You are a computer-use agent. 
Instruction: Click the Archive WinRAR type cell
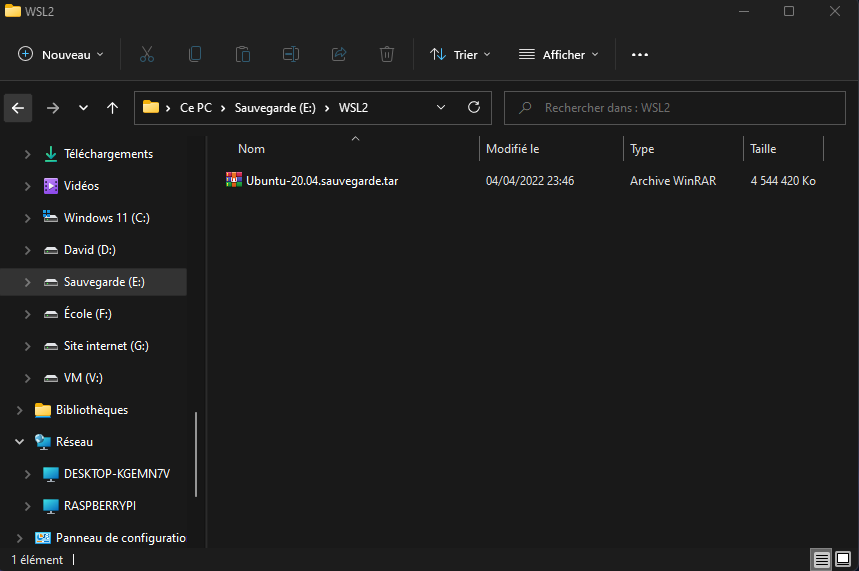pyautogui.click(x=673, y=180)
